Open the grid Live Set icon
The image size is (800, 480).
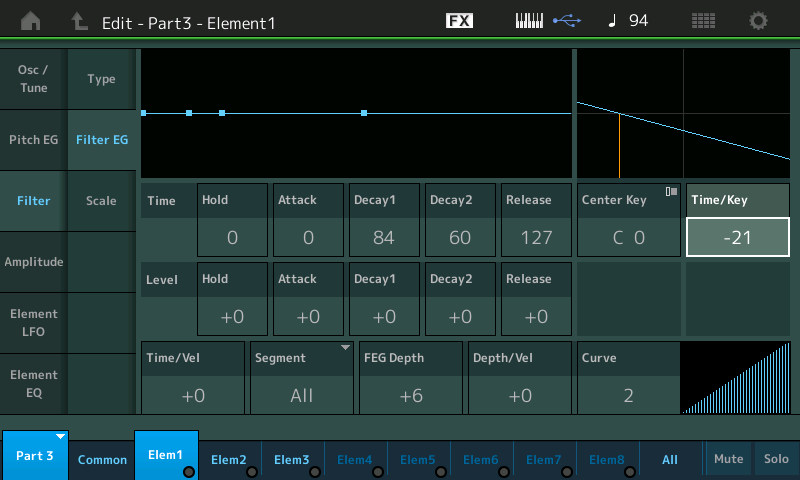pos(703,21)
